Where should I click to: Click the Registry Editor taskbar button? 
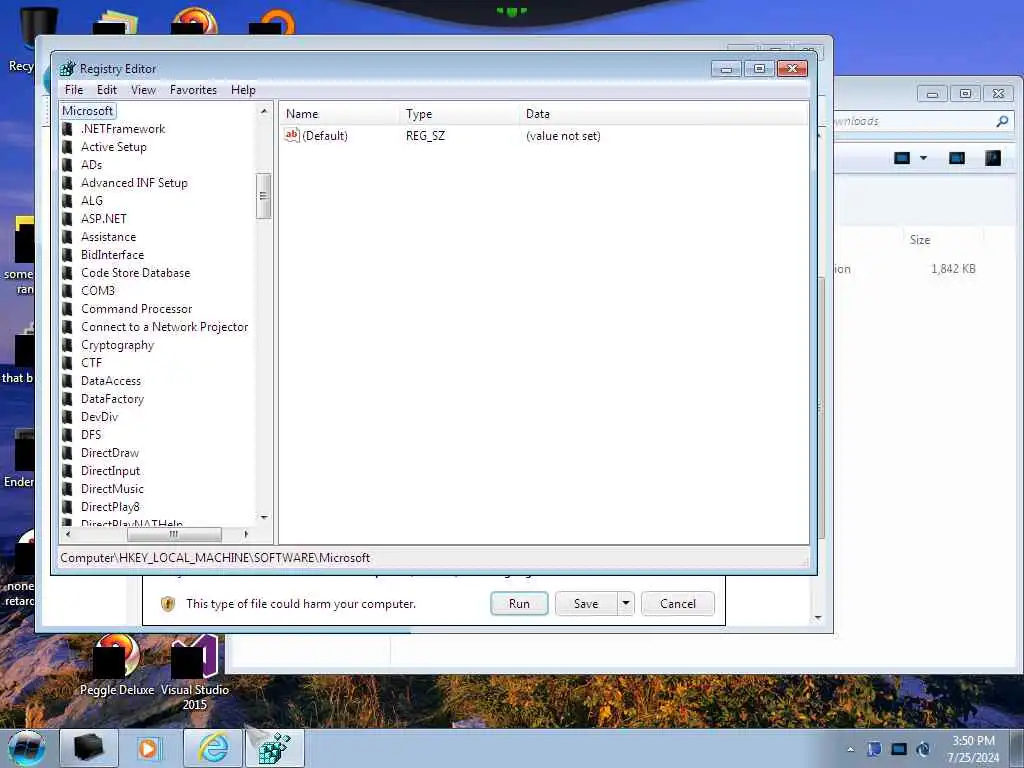[274, 748]
